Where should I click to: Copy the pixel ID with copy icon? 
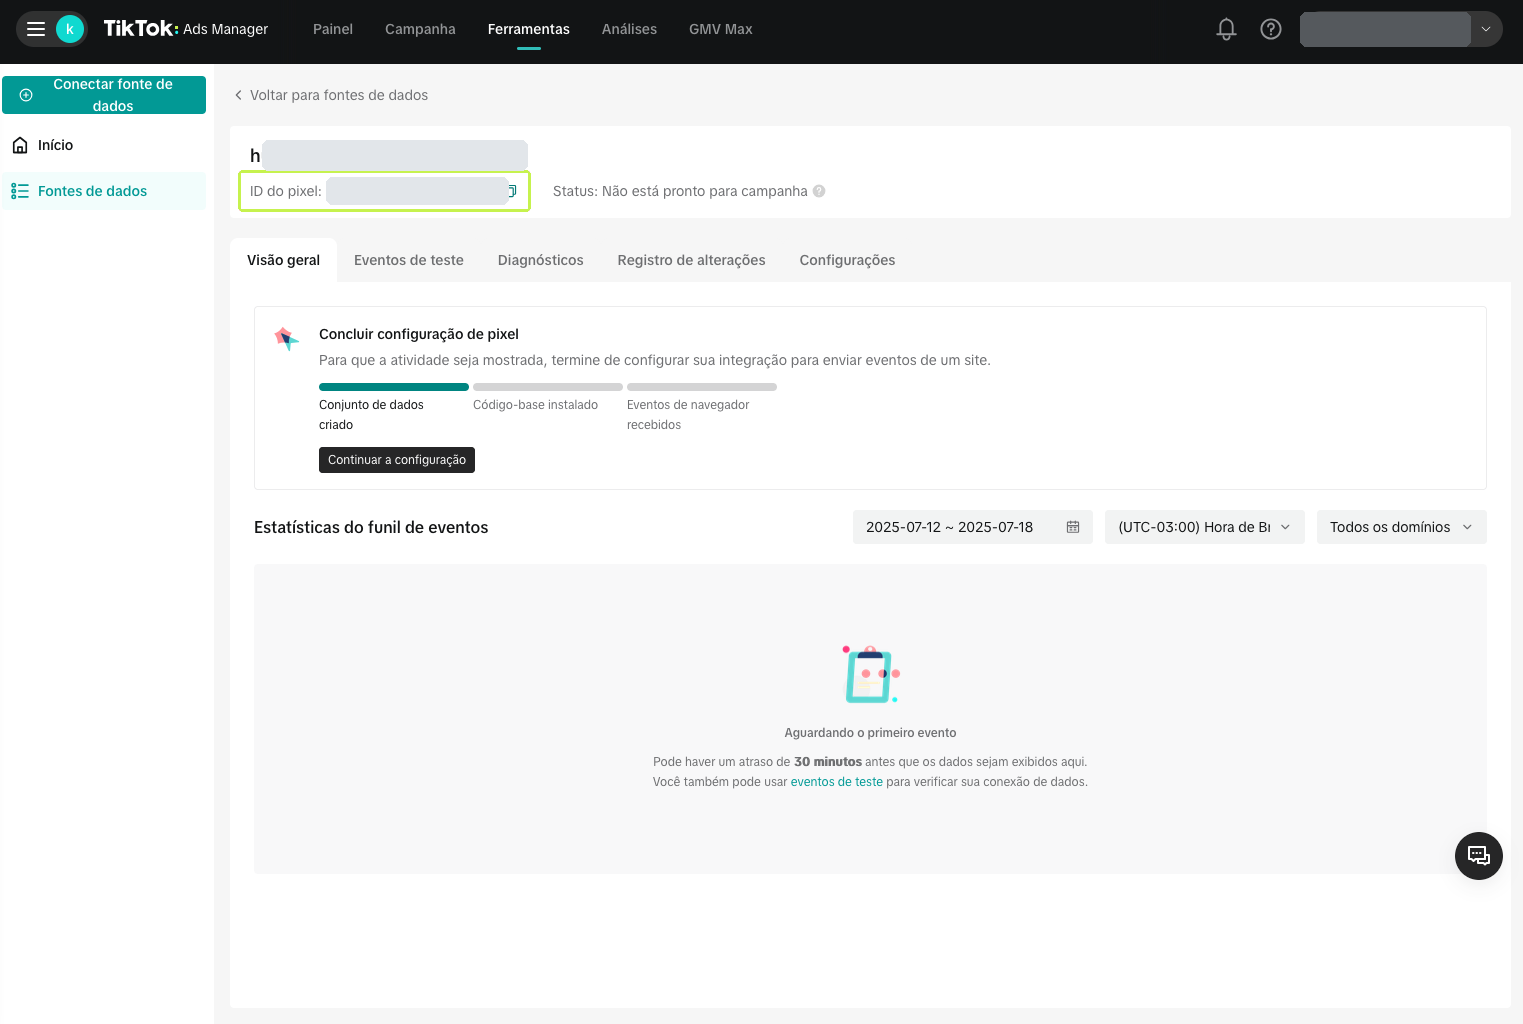pyautogui.click(x=513, y=191)
